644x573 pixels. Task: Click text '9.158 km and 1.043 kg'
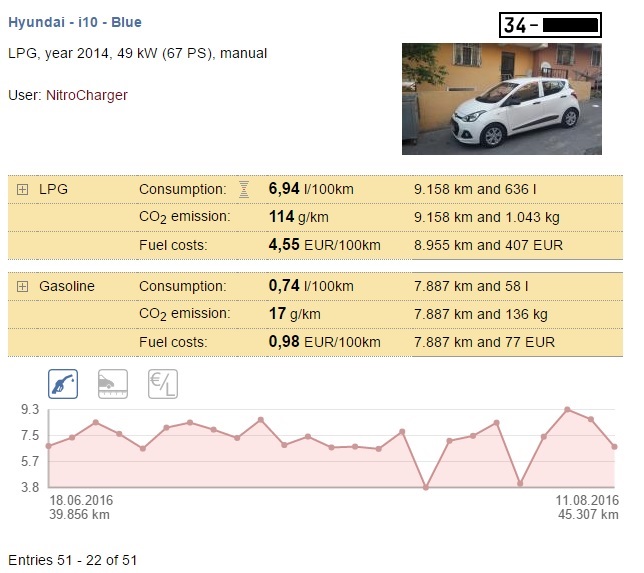point(487,217)
